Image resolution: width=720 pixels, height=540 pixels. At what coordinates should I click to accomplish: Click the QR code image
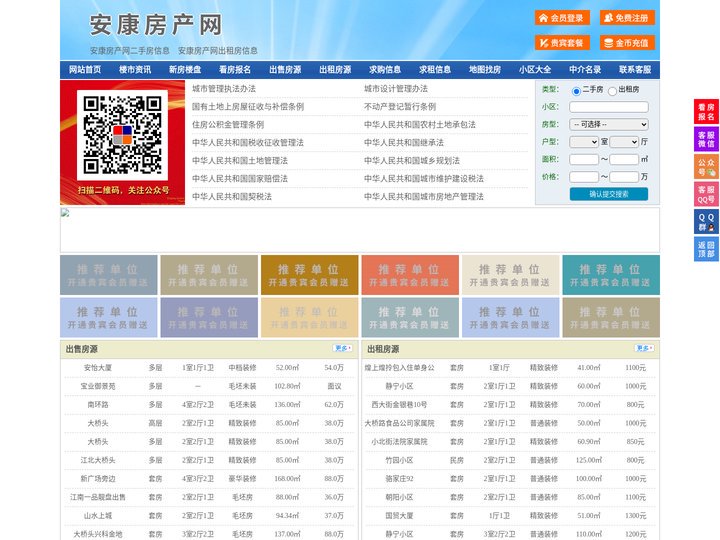tap(122, 135)
